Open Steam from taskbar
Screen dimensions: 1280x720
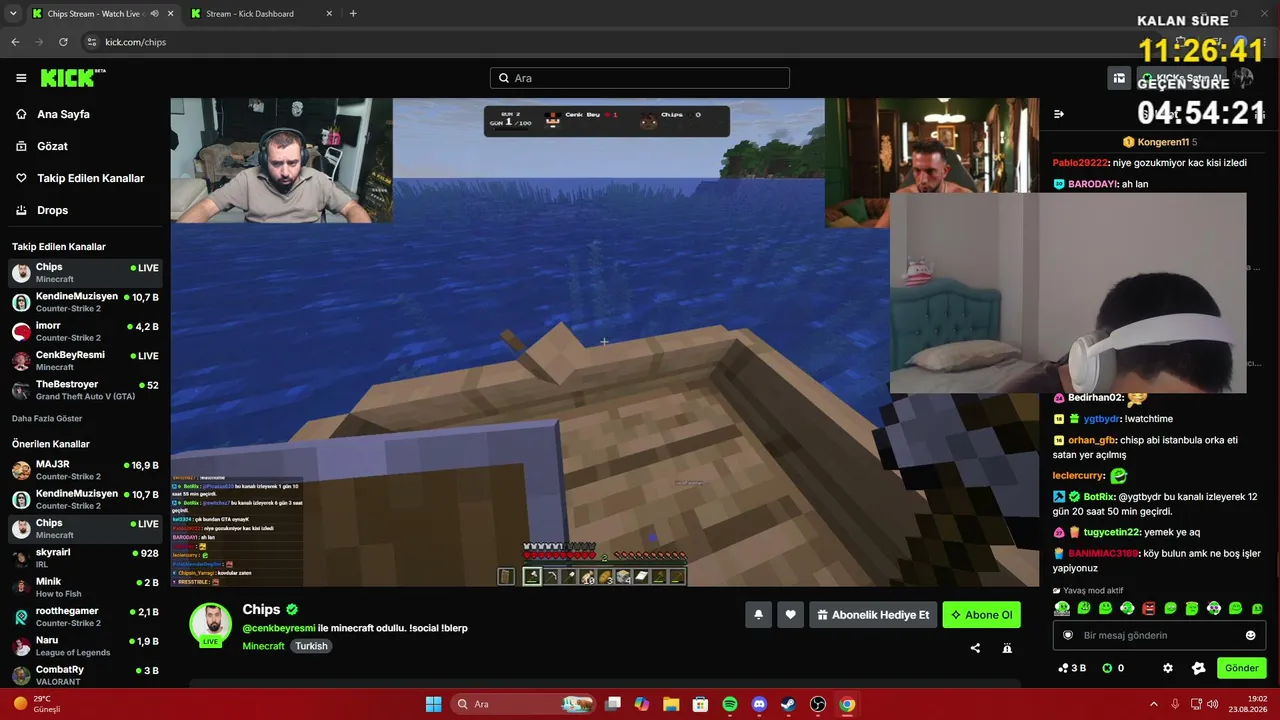(788, 704)
